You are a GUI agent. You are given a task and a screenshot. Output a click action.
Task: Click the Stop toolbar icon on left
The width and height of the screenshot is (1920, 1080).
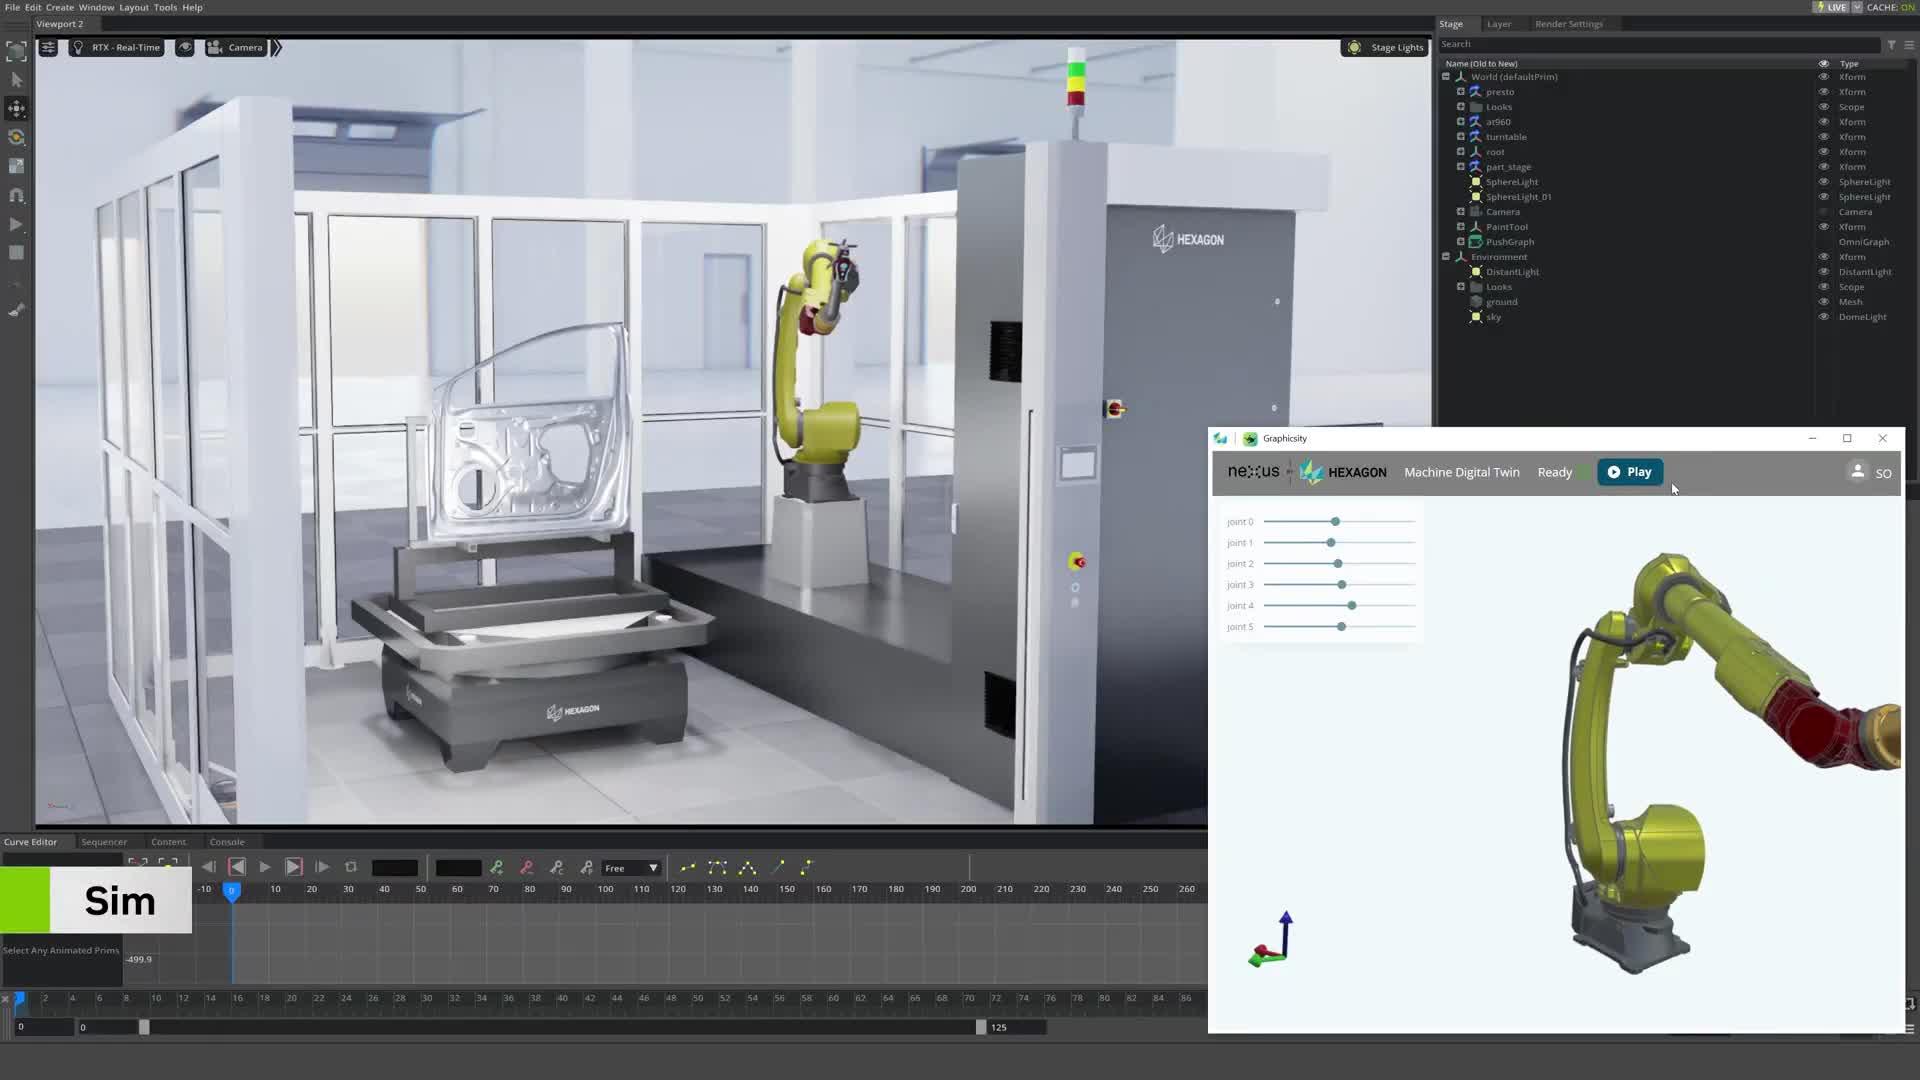click(16, 253)
